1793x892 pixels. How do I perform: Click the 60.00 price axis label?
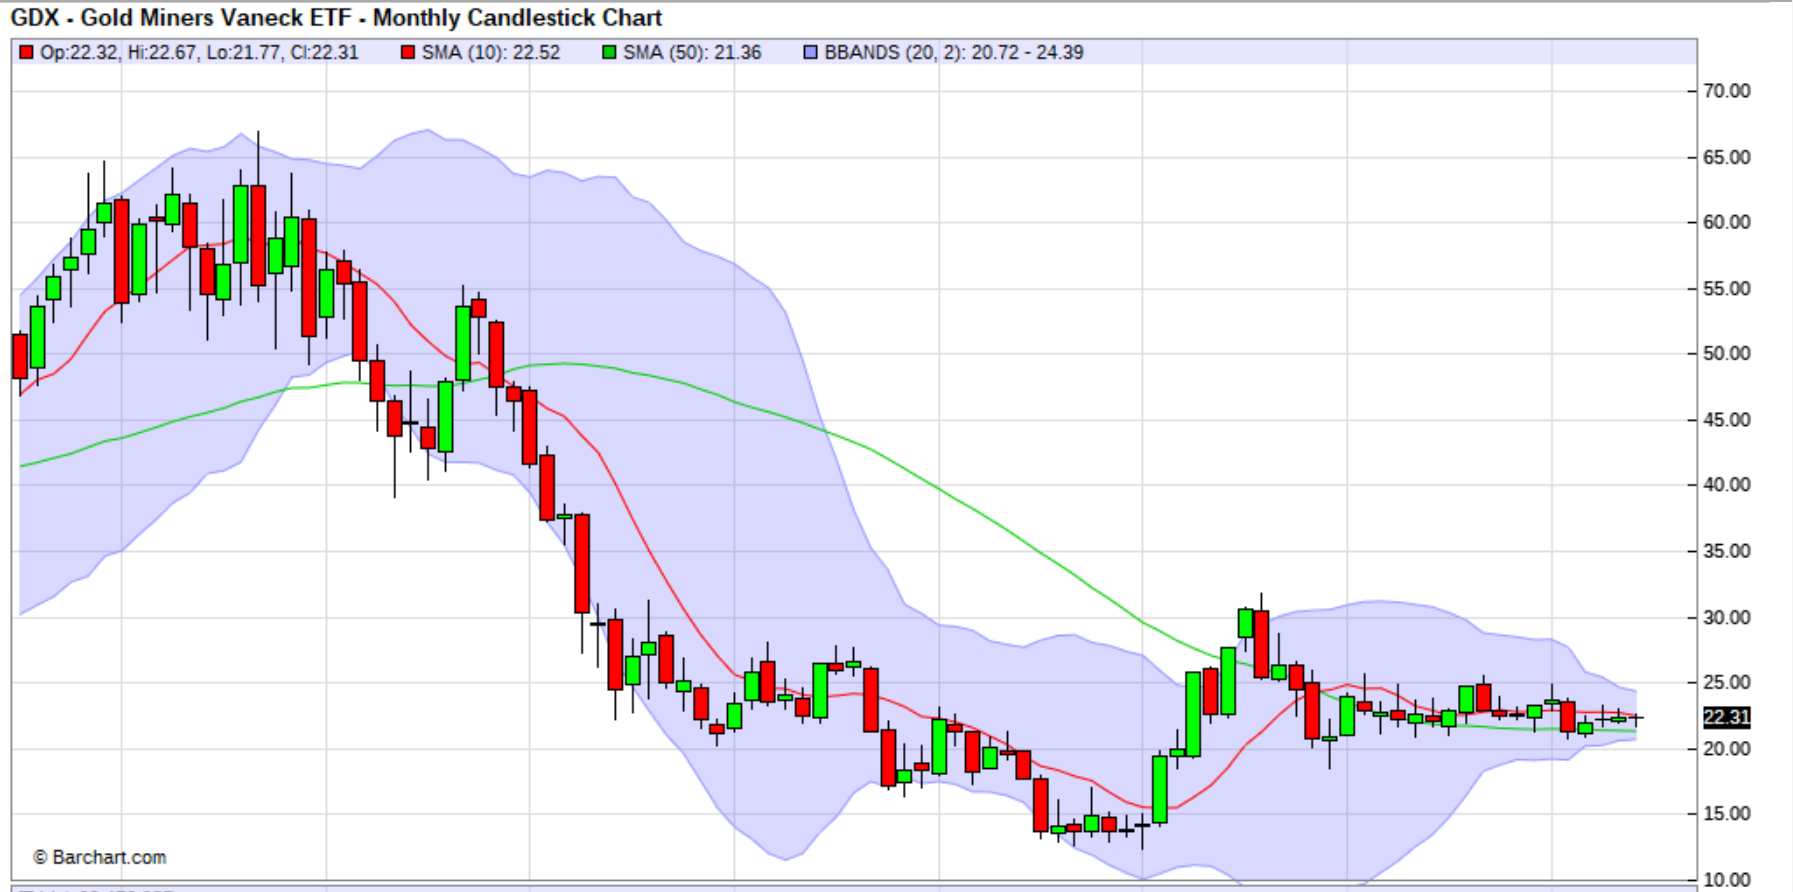click(x=1727, y=222)
